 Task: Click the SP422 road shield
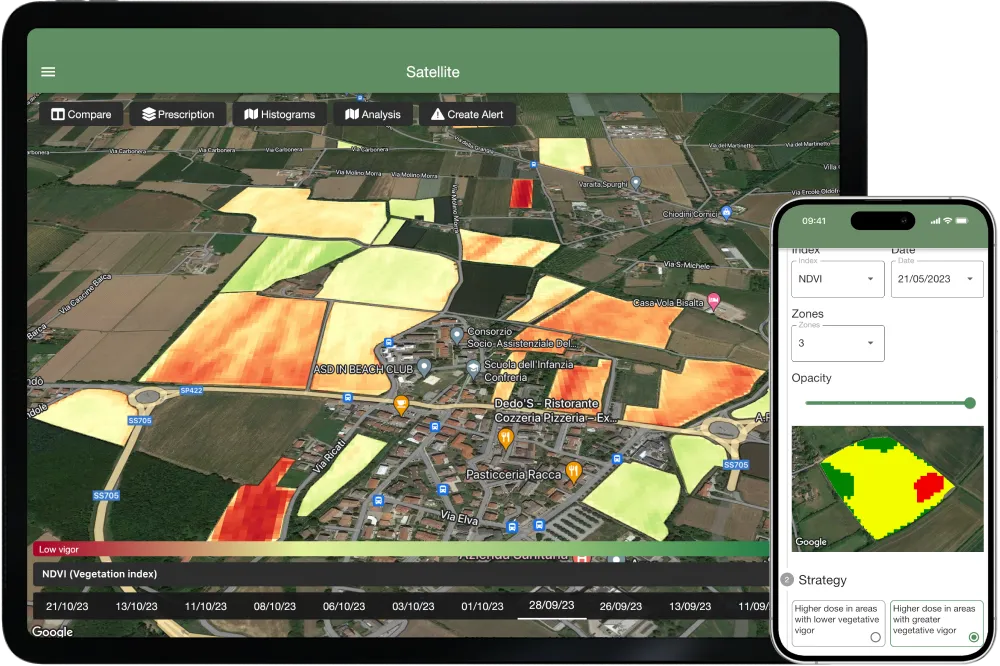[x=191, y=390]
